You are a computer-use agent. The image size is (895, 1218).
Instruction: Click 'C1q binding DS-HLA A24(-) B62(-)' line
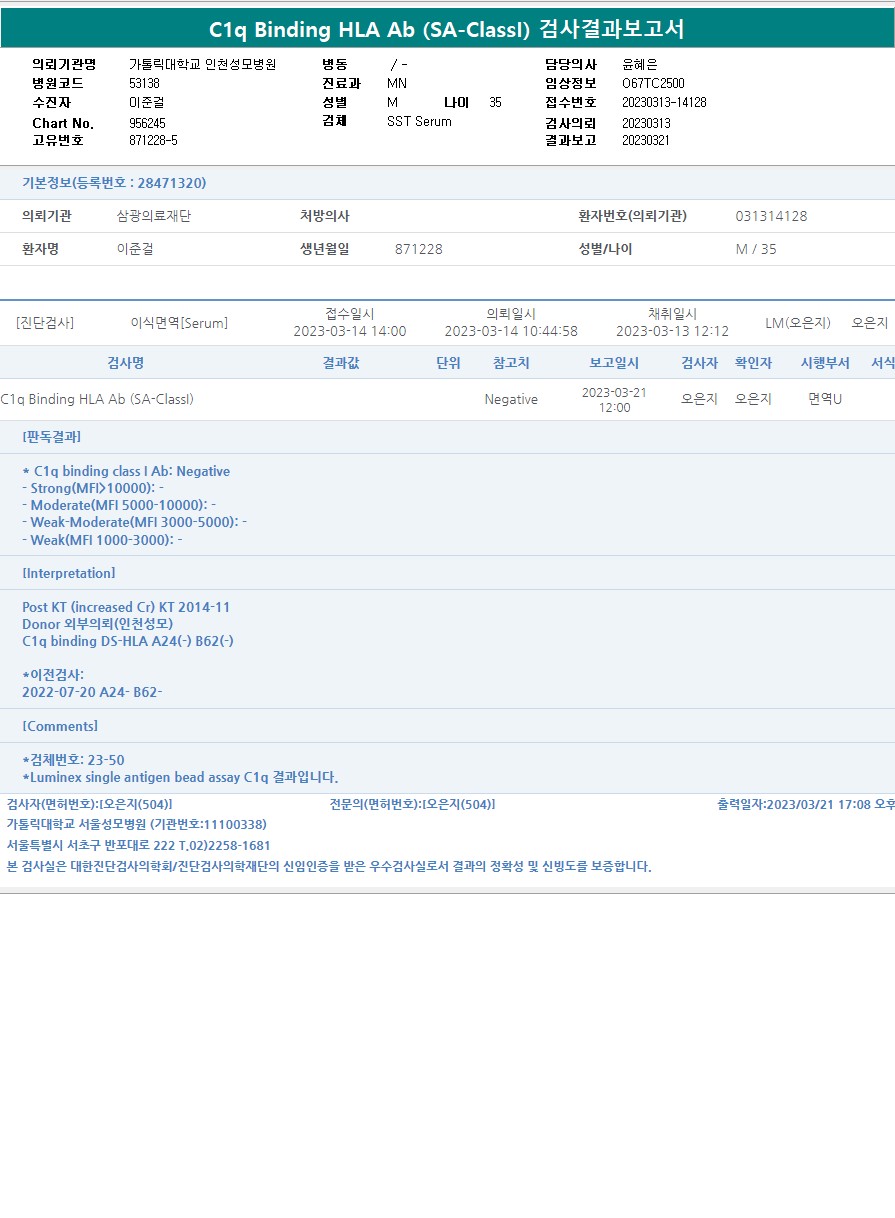[x=128, y=641]
